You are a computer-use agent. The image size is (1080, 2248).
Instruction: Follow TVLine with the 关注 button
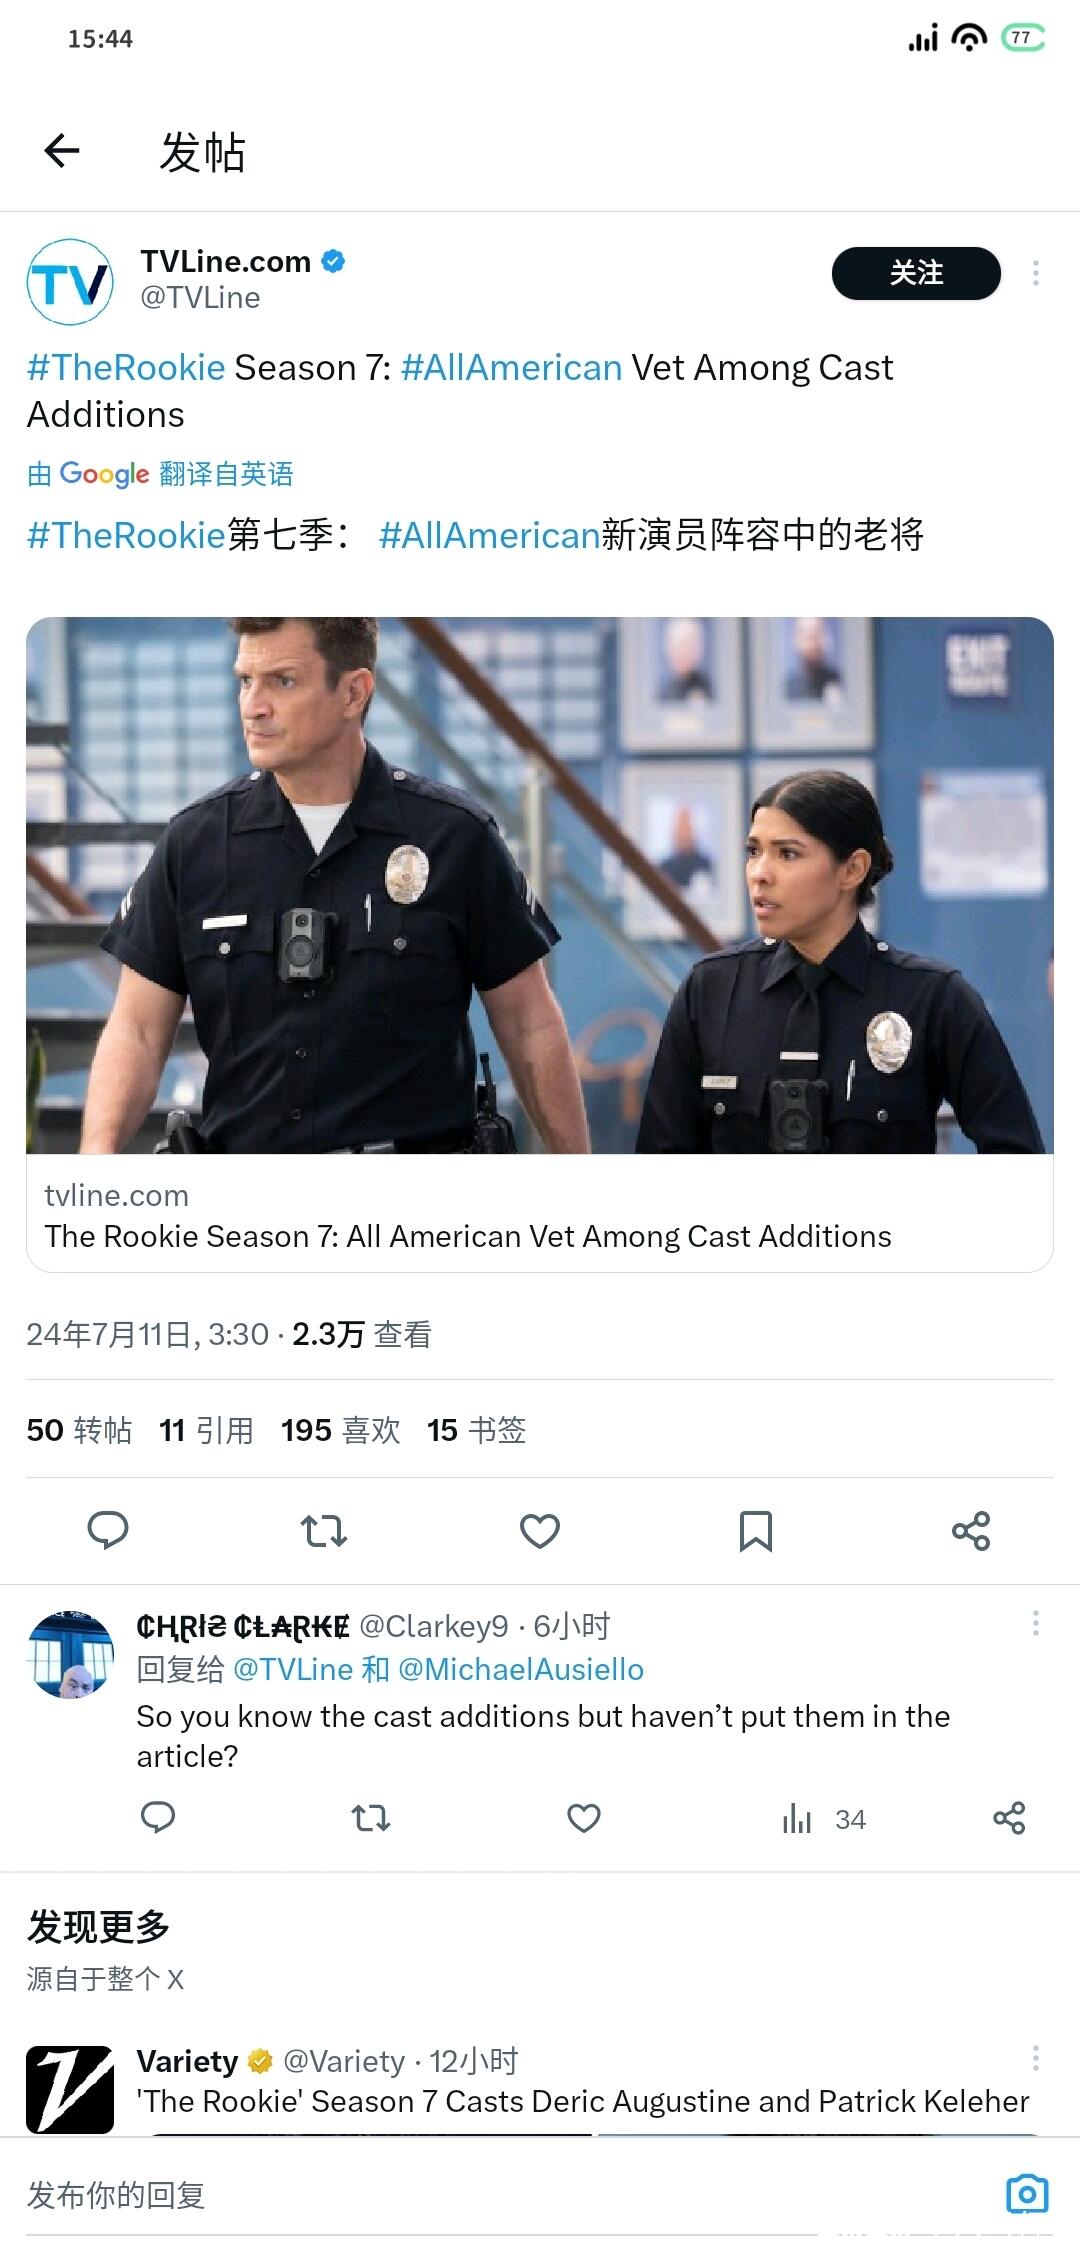click(x=916, y=273)
